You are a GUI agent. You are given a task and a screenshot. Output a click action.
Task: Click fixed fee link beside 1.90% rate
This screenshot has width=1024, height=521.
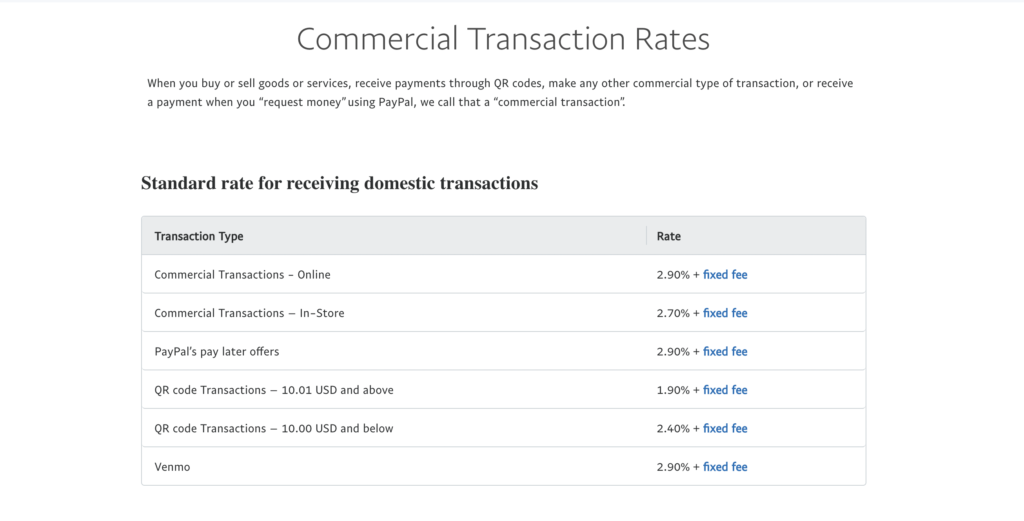pos(725,390)
